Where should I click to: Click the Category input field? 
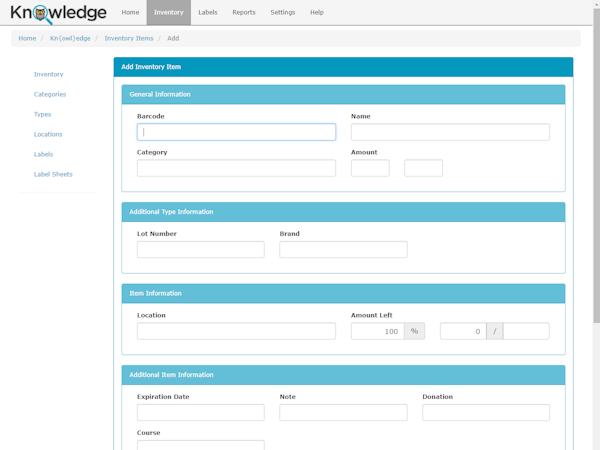pyautogui.click(x=236, y=168)
